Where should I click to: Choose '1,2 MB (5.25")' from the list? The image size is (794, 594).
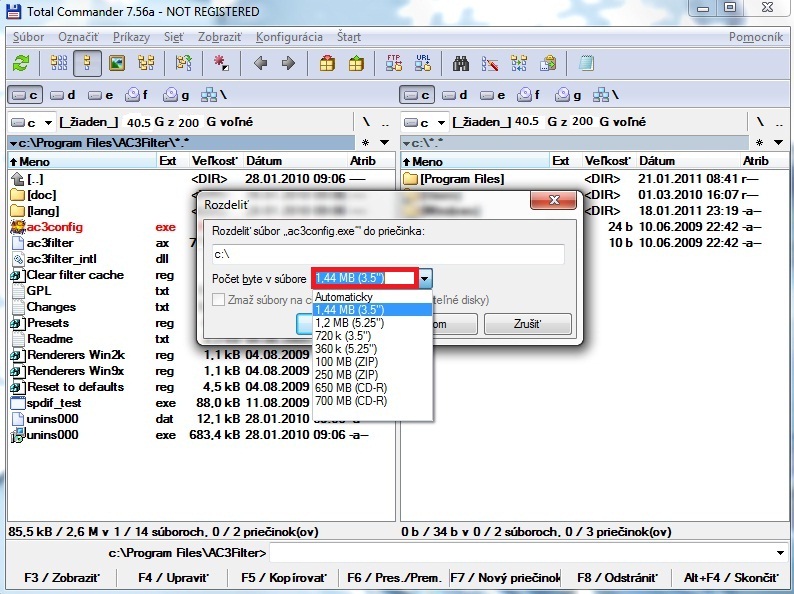point(373,323)
